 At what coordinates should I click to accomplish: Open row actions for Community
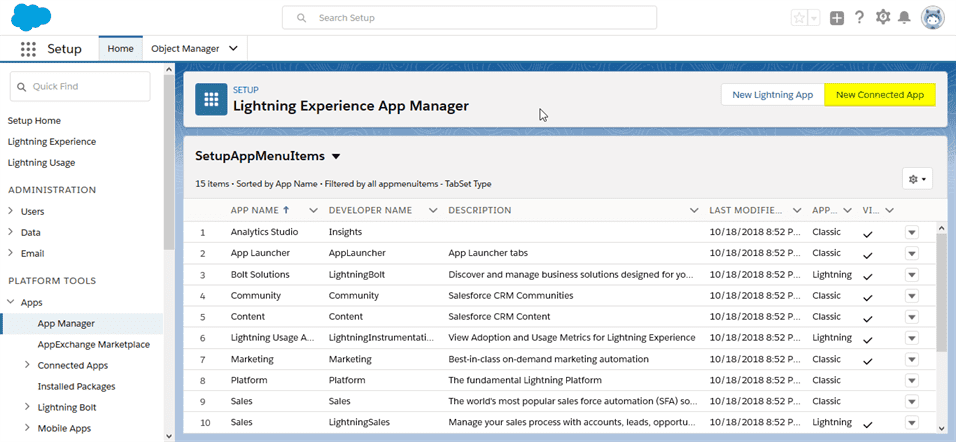pyautogui.click(x=911, y=296)
